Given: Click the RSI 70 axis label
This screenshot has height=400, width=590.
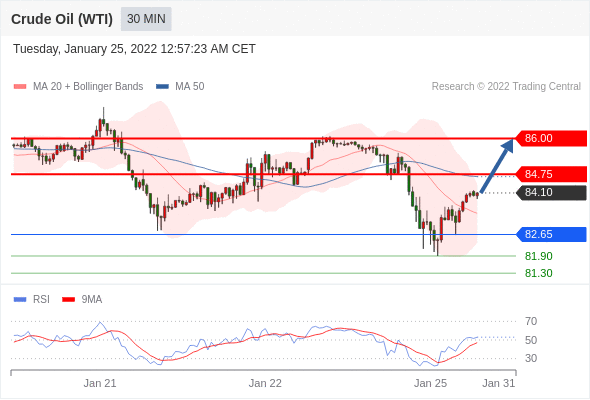Looking at the screenshot, I should [x=531, y=321].
